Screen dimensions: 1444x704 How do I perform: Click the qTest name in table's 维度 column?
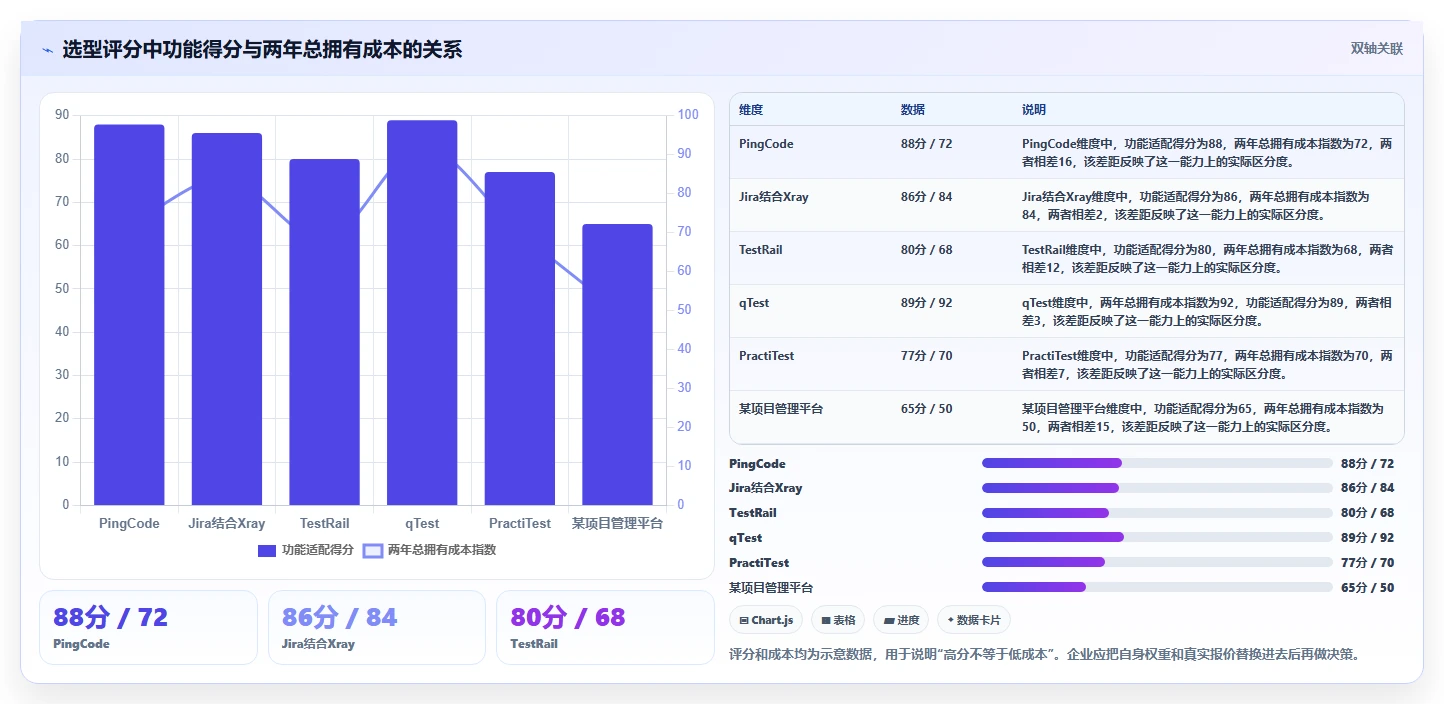click(754, 303)
